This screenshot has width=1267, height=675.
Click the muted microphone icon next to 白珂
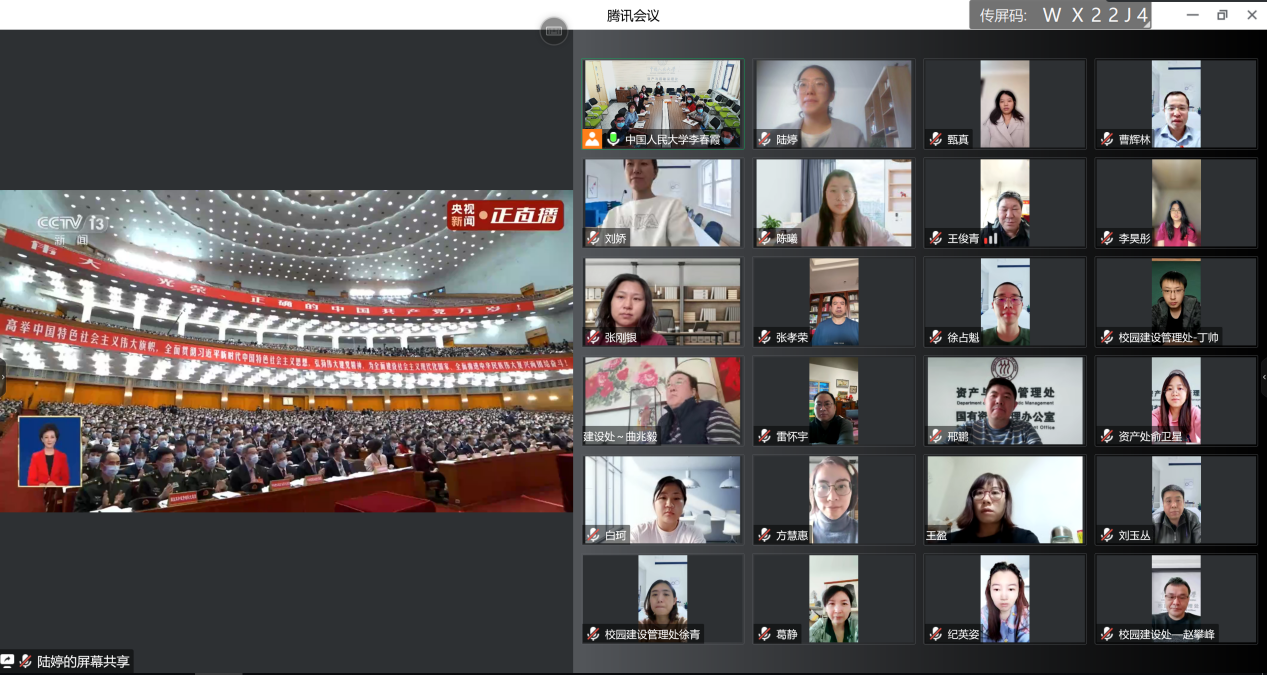(x=594, y=535)
